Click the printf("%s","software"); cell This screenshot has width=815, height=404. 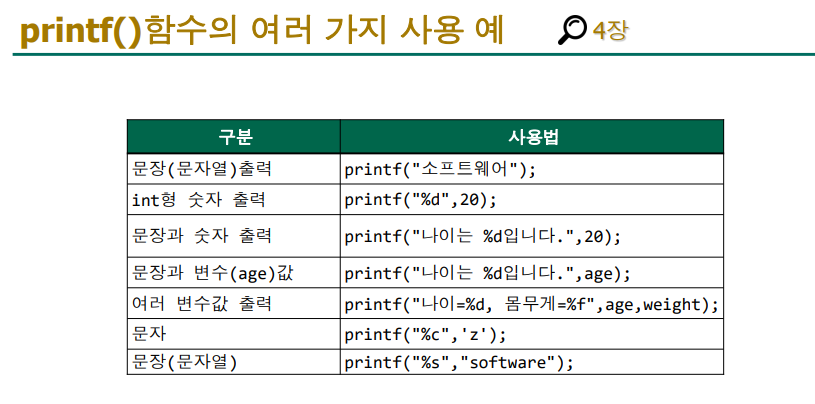532,362
